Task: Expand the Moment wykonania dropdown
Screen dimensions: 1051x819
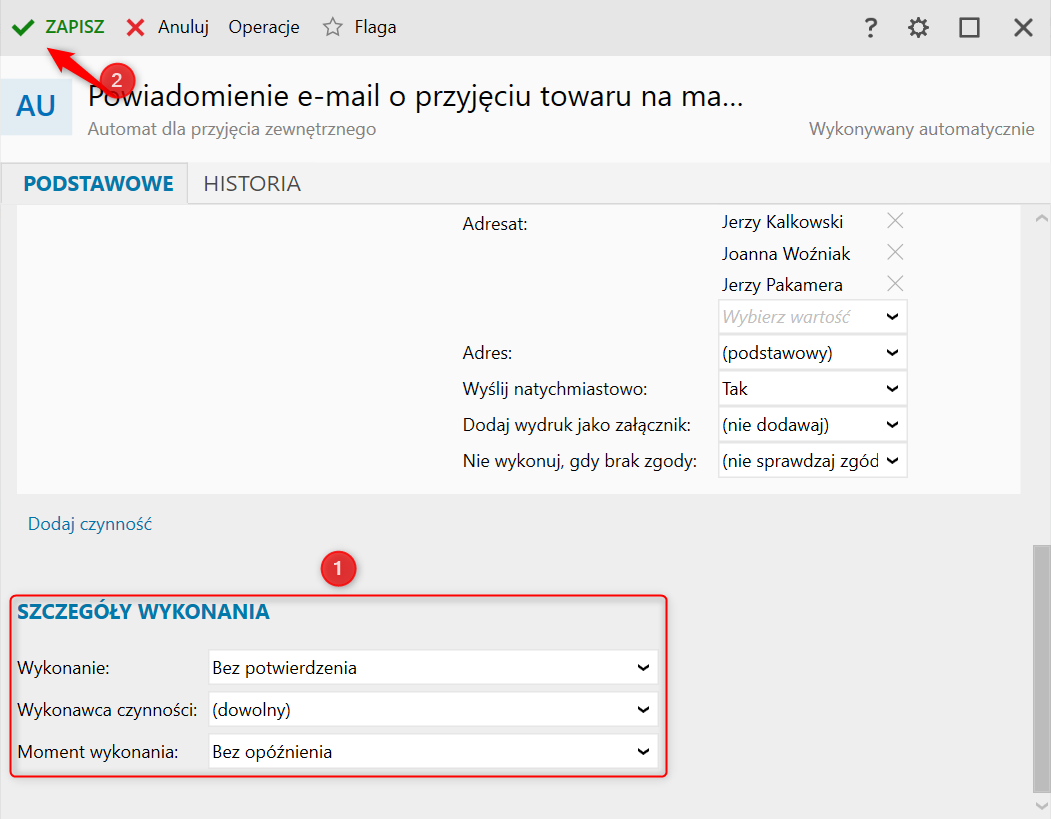Action: pyautogui.click(x=433, y=751)
